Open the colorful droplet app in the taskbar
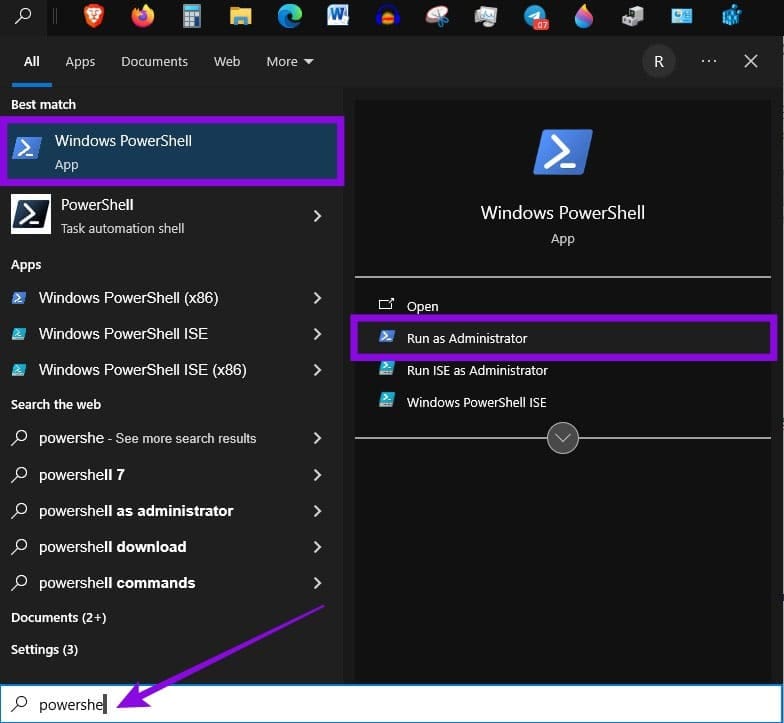This screenshot has height=723, width=784. [584, 16]
